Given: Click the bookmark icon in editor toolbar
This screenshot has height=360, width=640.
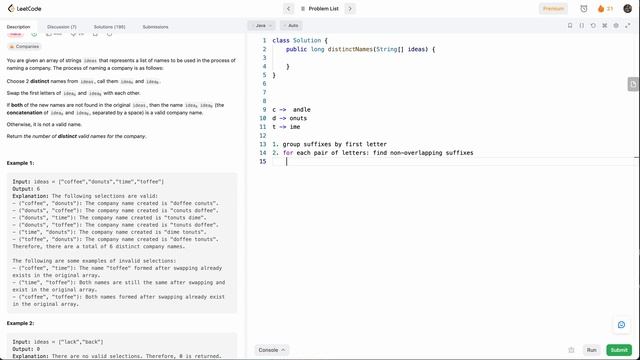Looking at the screenshot, I should pos(570,25).
